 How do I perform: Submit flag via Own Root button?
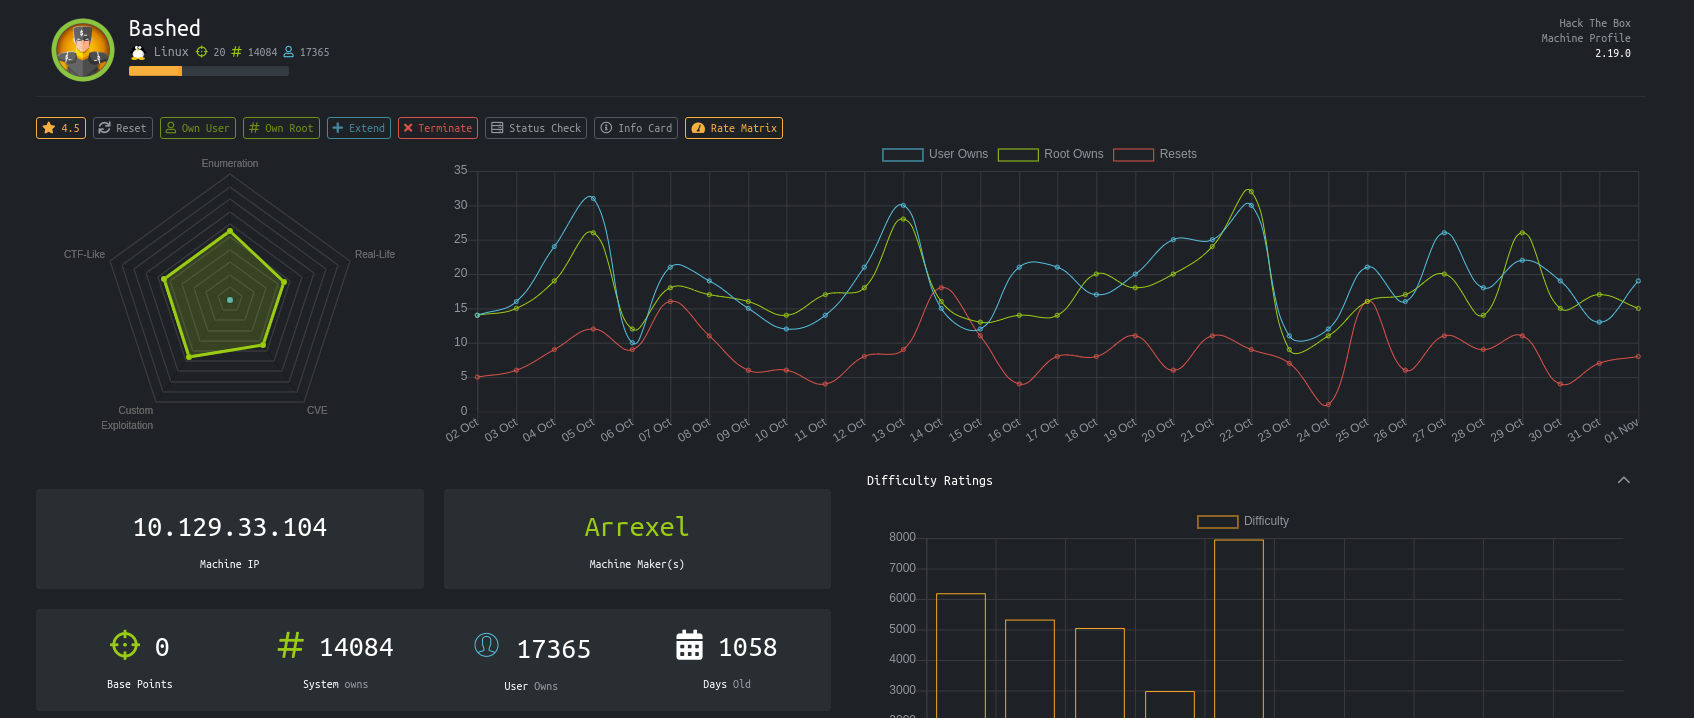click(x=281, y=128)
